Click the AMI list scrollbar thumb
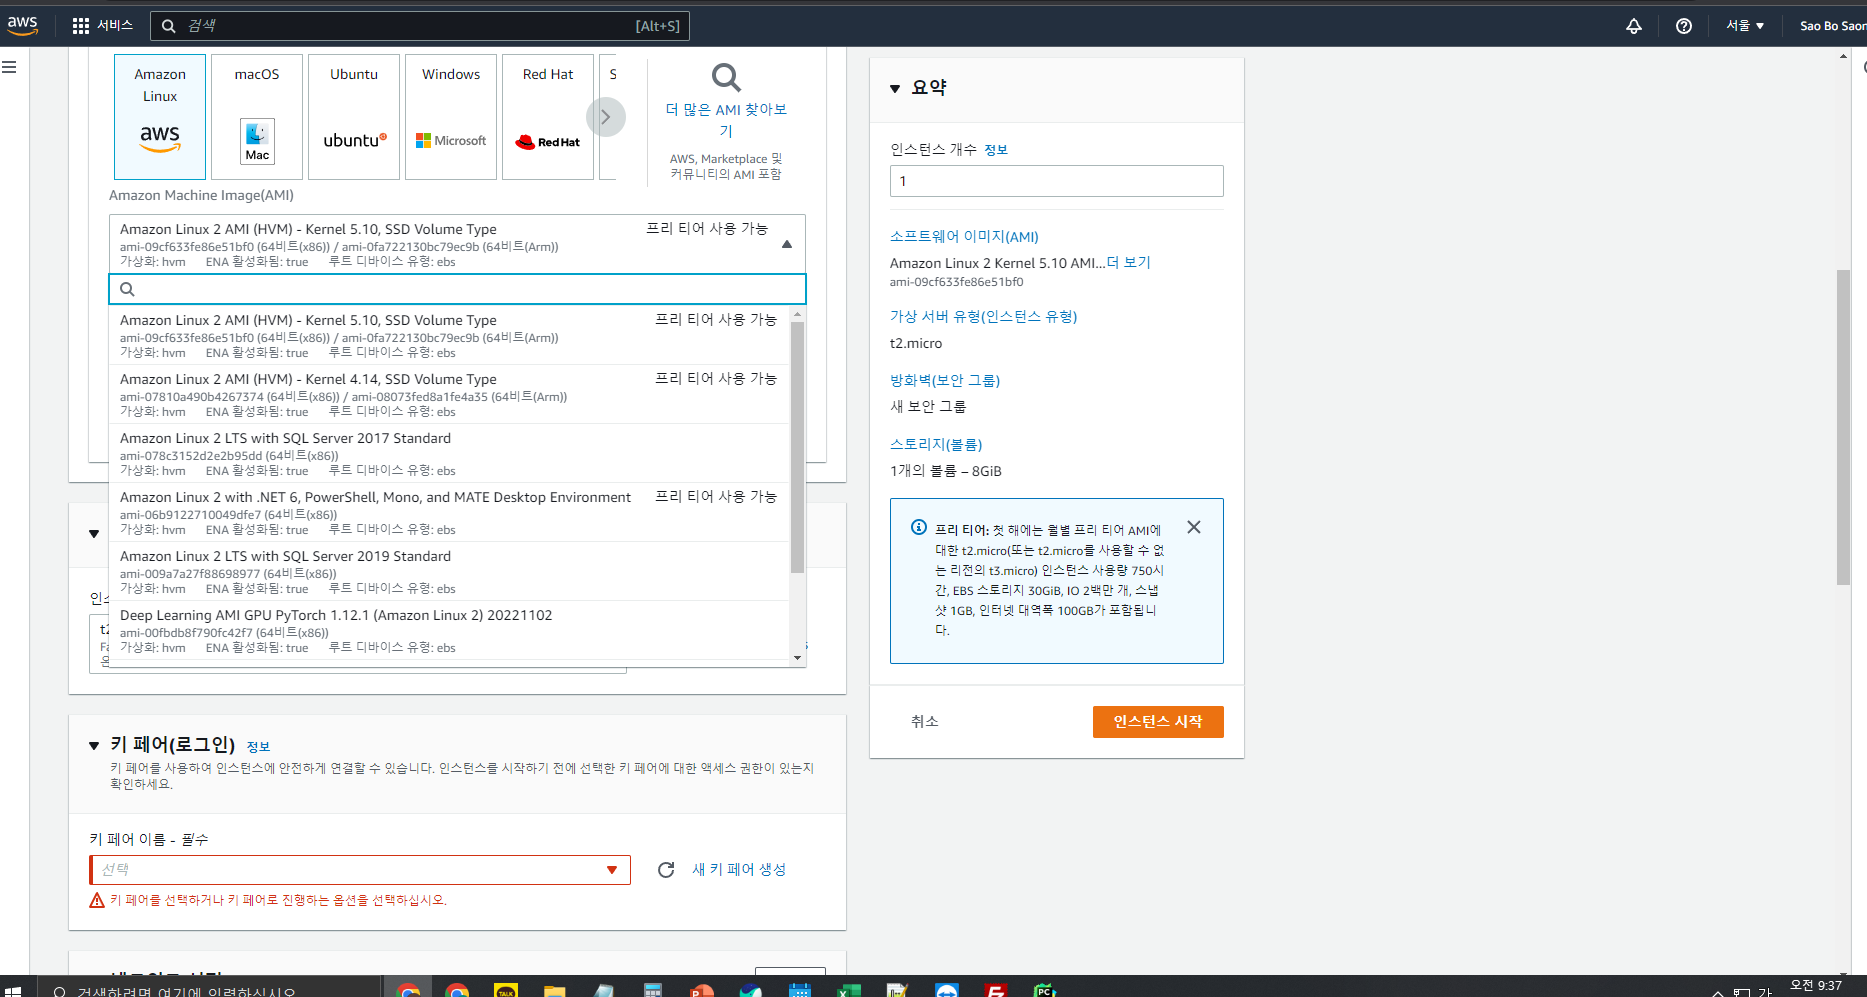Screen dimensions: 1867x997 pyautogui.click(x=797, y=447)
